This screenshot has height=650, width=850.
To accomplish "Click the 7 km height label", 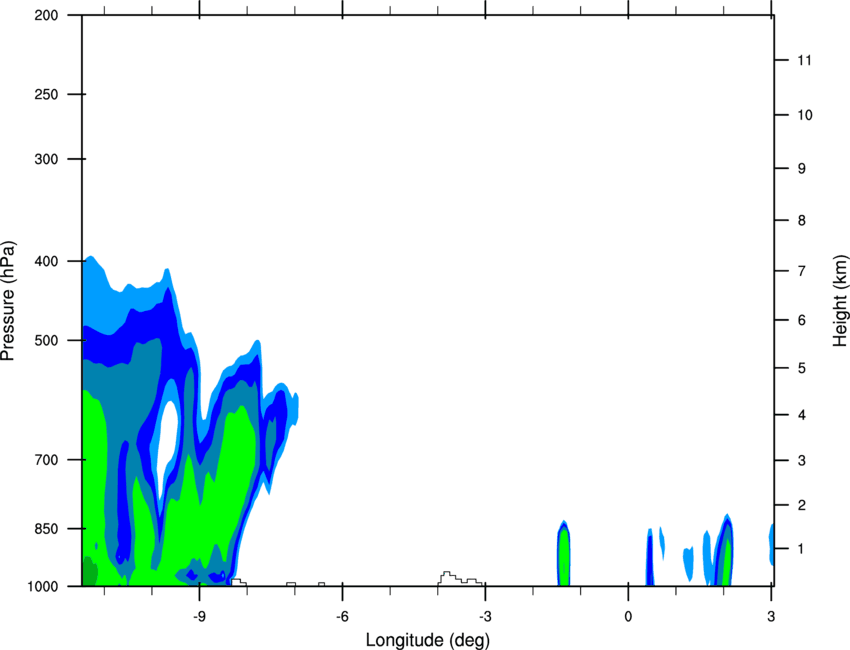I will pos(802,271).
